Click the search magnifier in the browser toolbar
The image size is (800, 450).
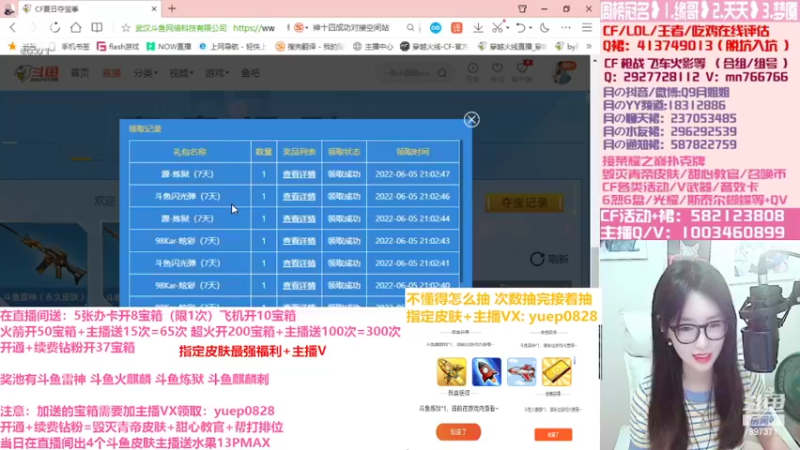tap(410, 28)
